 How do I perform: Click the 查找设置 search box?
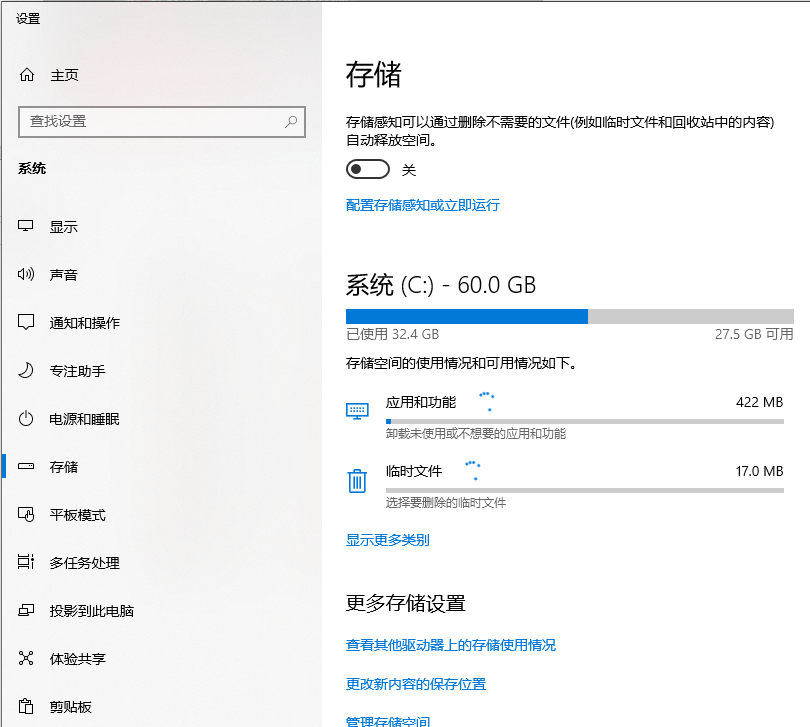coord(160,120)
